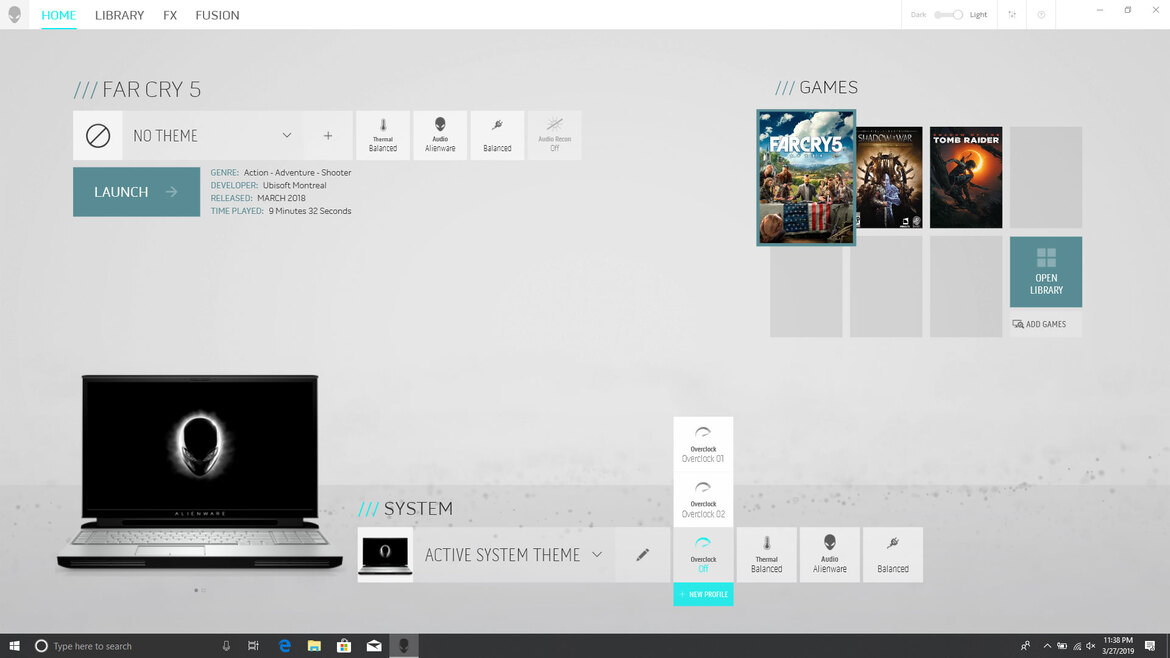
Task: Open the system Thermal Balanced tile
Action: 766,555
